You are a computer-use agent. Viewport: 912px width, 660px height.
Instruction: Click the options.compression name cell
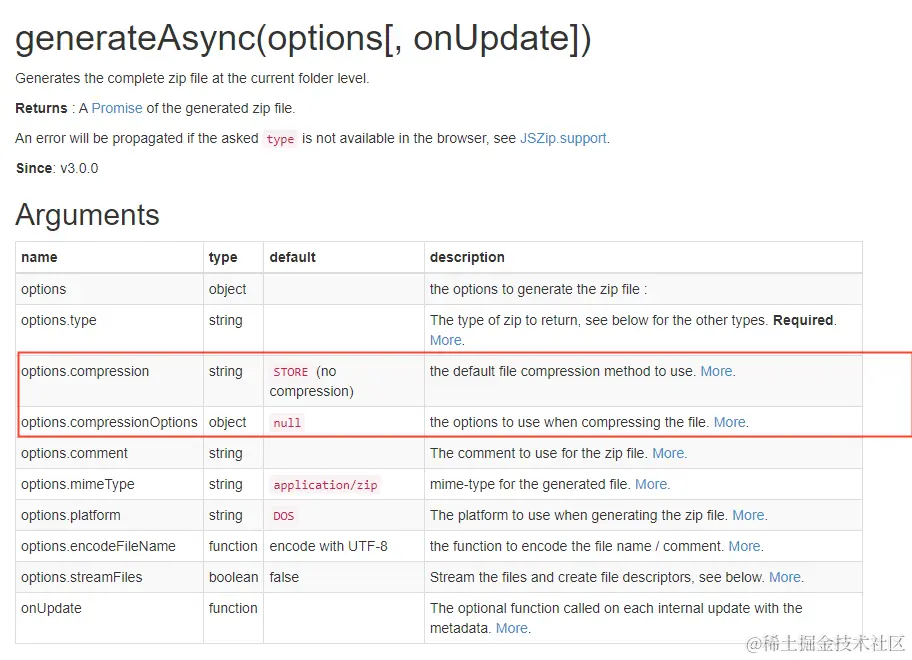click(85, 371)
